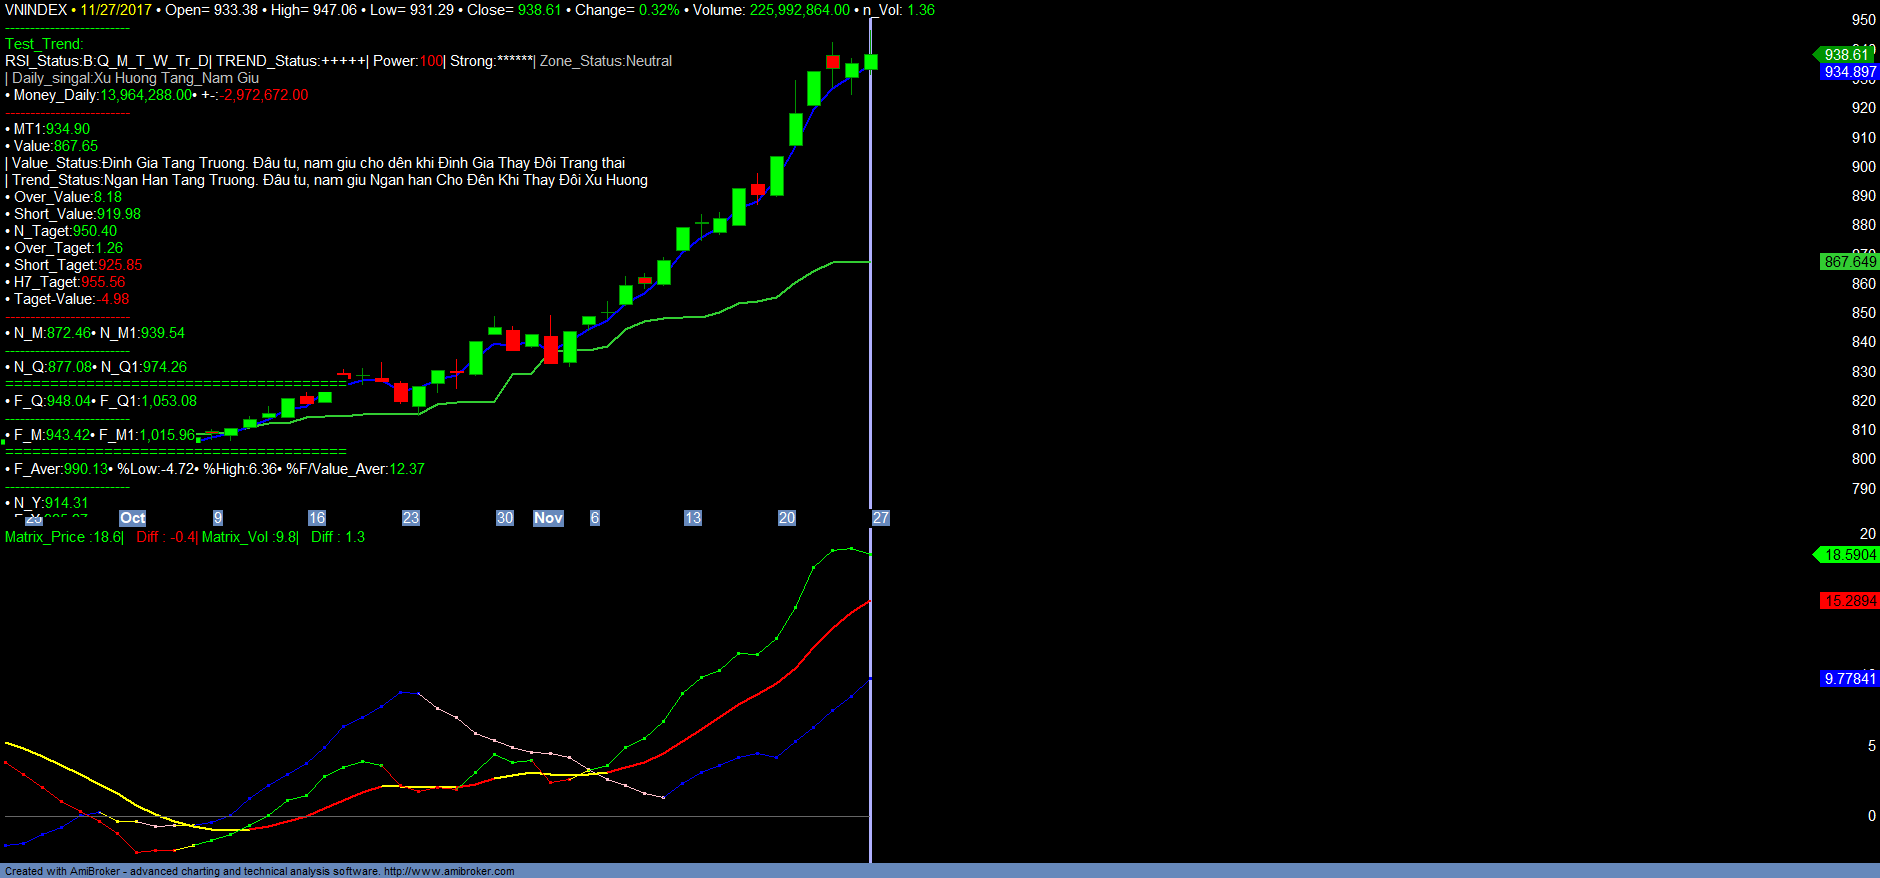Select the date marker labeled 13
Image resolution: width=1880 pixels, height=878 pixels.
pyautogui.click(x=693, y=518)
